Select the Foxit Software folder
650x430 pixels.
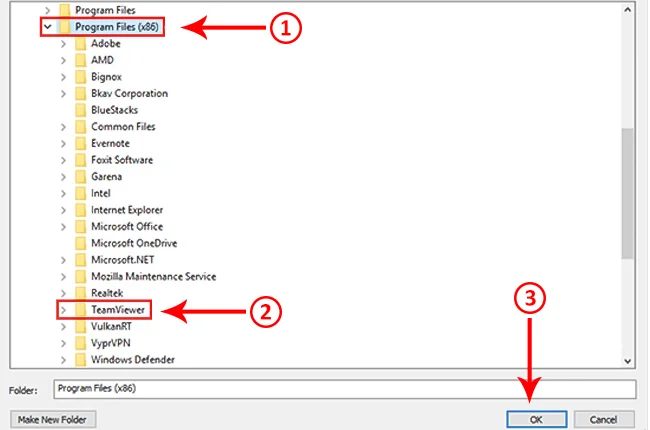tap(121, 160)
